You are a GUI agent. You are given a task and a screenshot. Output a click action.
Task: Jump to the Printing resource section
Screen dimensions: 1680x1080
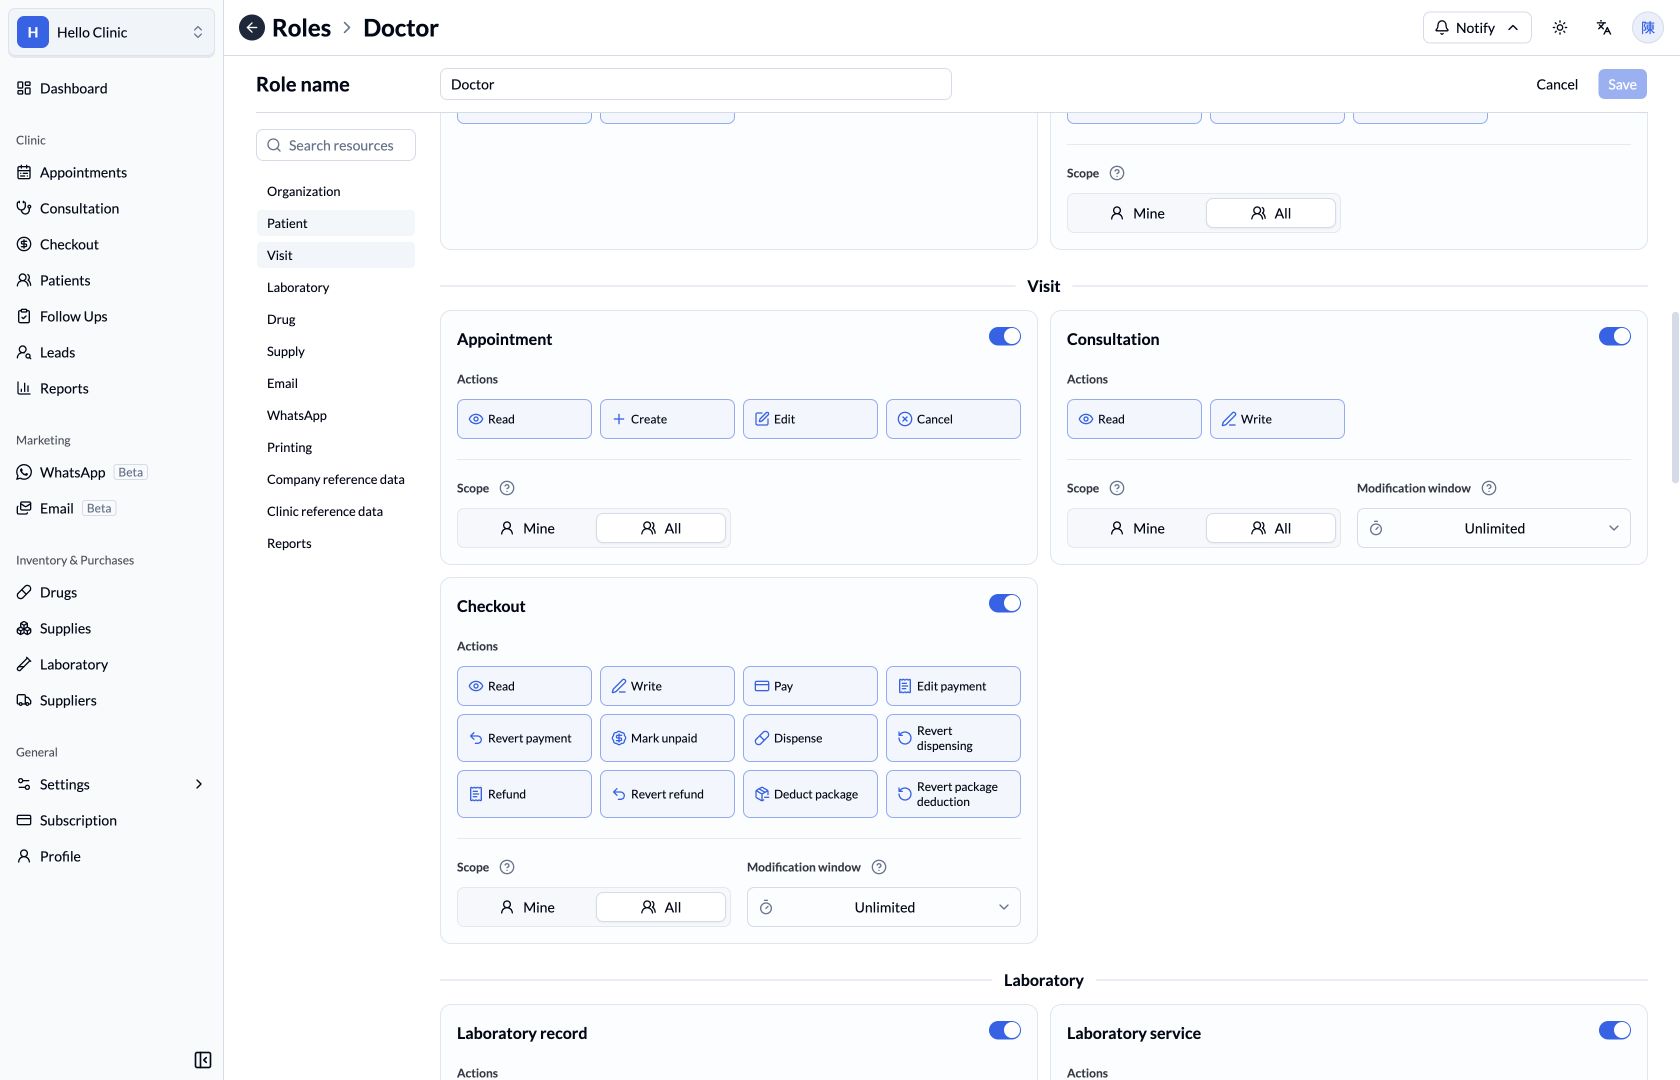[x=336, y=447]
